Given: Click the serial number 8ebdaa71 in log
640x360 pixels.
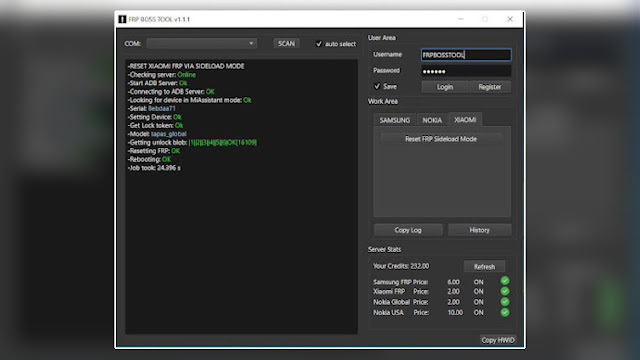Looking at the screenshot, I should click(x=162, y=109).
